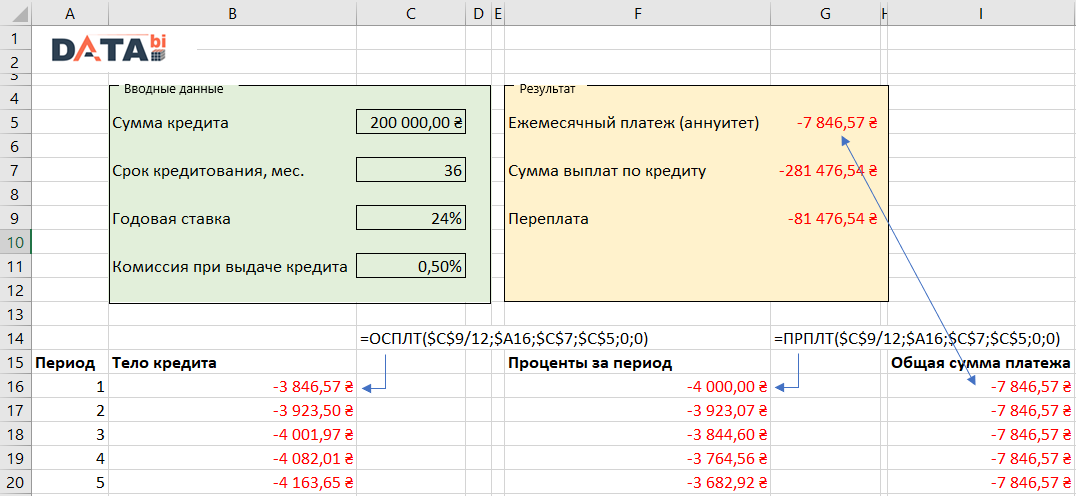This screenshot has height=496, width=1076.
Task: Click the label 'Срок кредитования, мес.'
Action: click(208, 172)
